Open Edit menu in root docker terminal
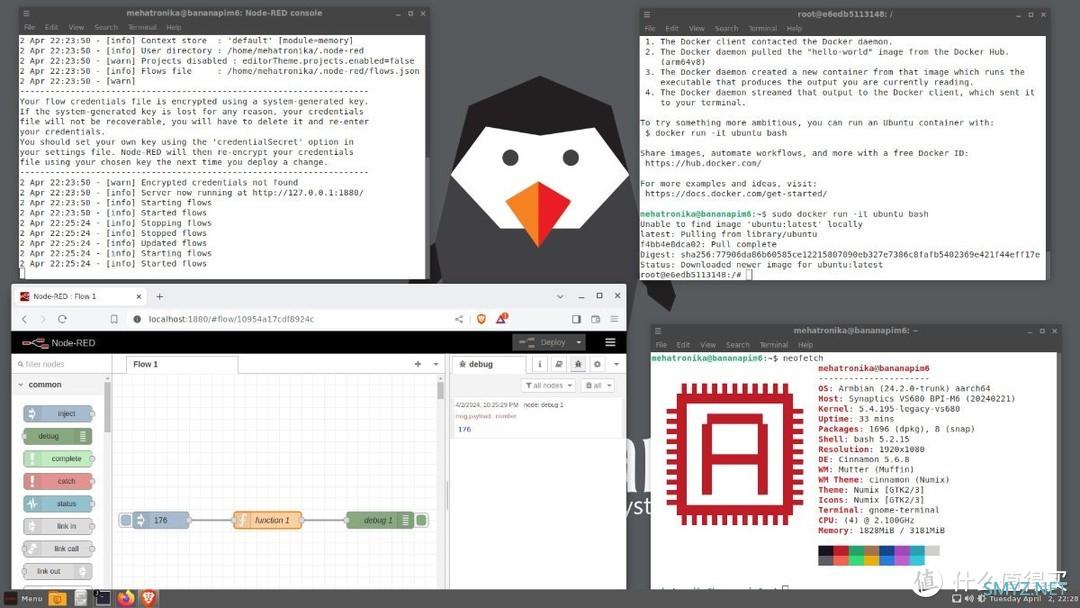The height and width of the screenshot is (608, 1080). [672, 28]
